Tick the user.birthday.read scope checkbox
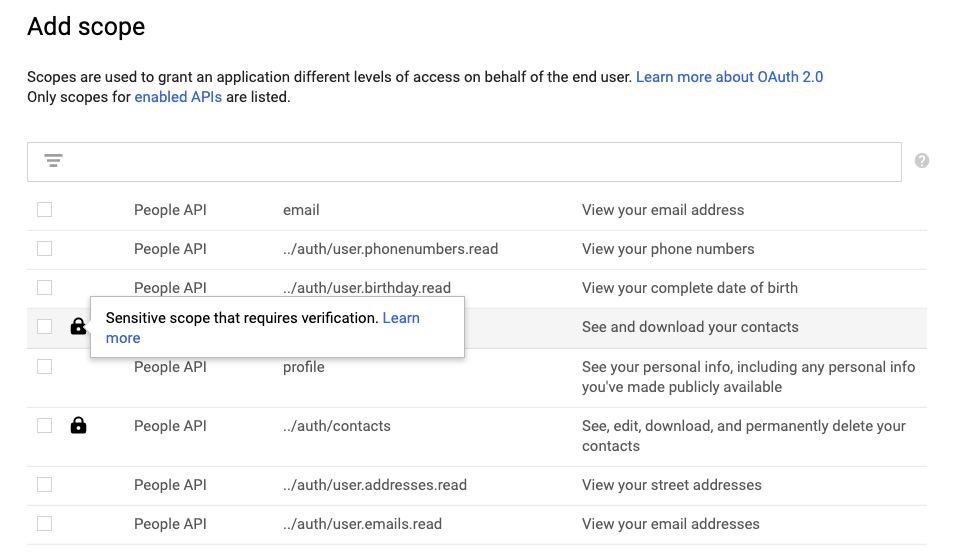Screen dimensions: 954x552 [x=44, y=288]
